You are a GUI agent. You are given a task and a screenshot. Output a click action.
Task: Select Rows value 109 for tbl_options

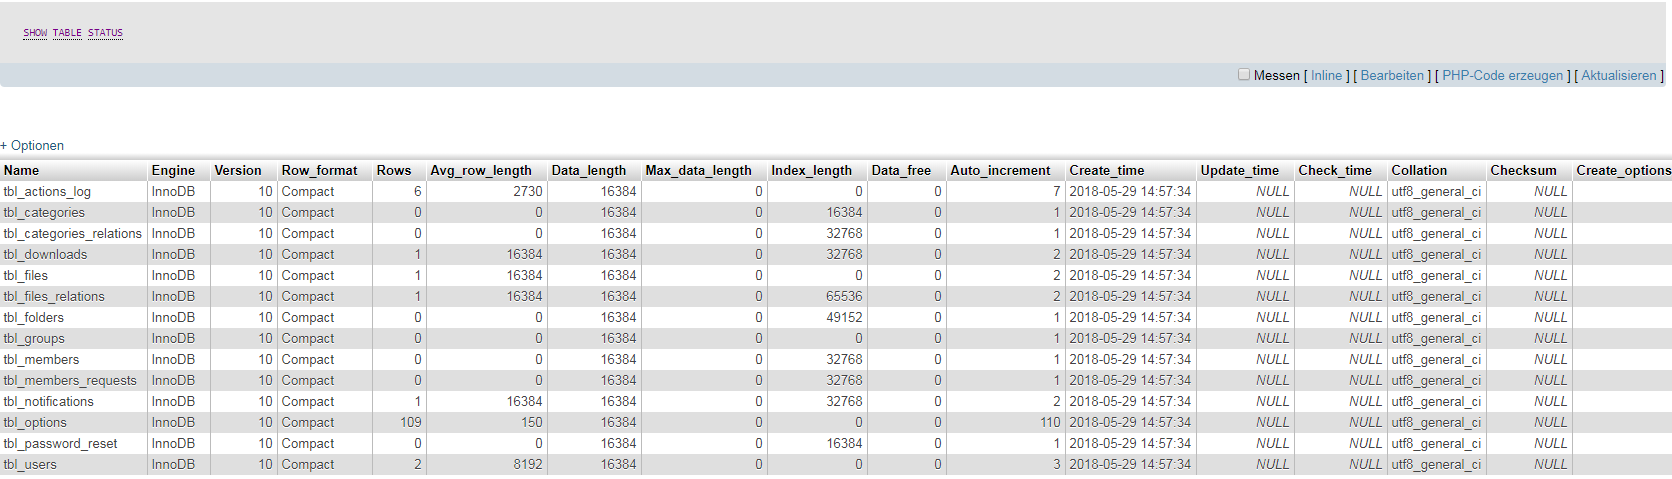coord(411,422)
